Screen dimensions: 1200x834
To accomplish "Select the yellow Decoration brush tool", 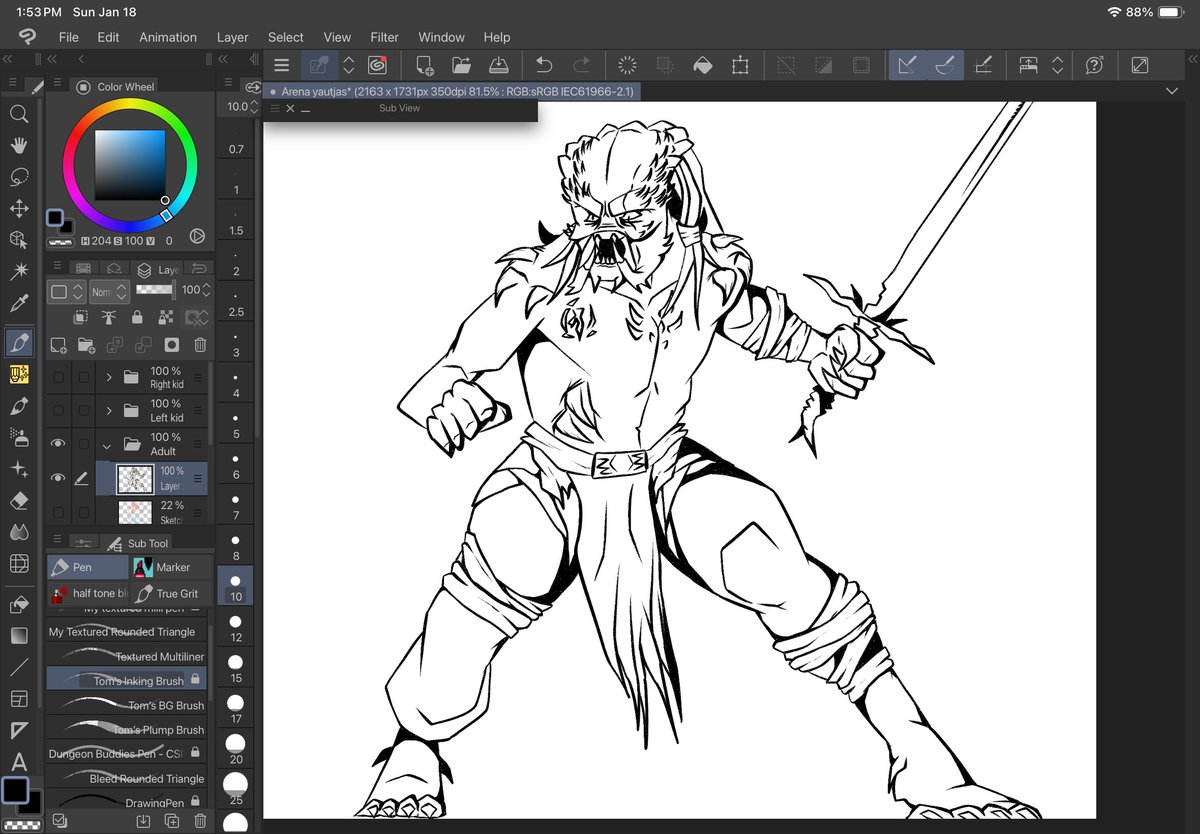I will tap(18, 375).
